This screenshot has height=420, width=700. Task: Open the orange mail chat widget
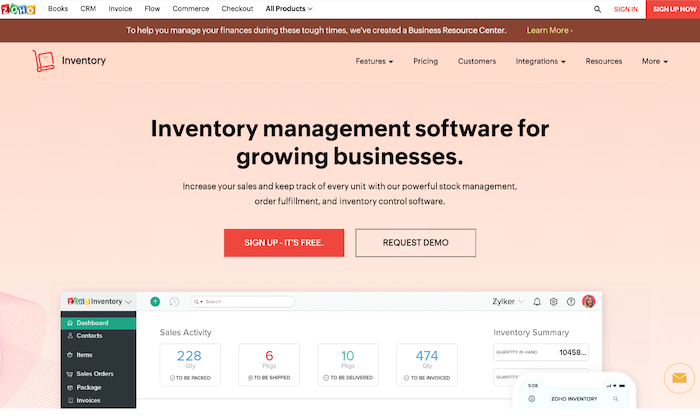point(679,378)
